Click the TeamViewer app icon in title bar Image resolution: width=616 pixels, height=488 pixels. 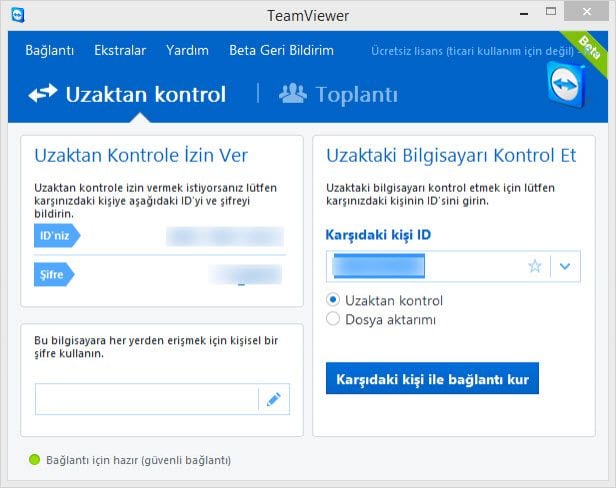point(18,15)
